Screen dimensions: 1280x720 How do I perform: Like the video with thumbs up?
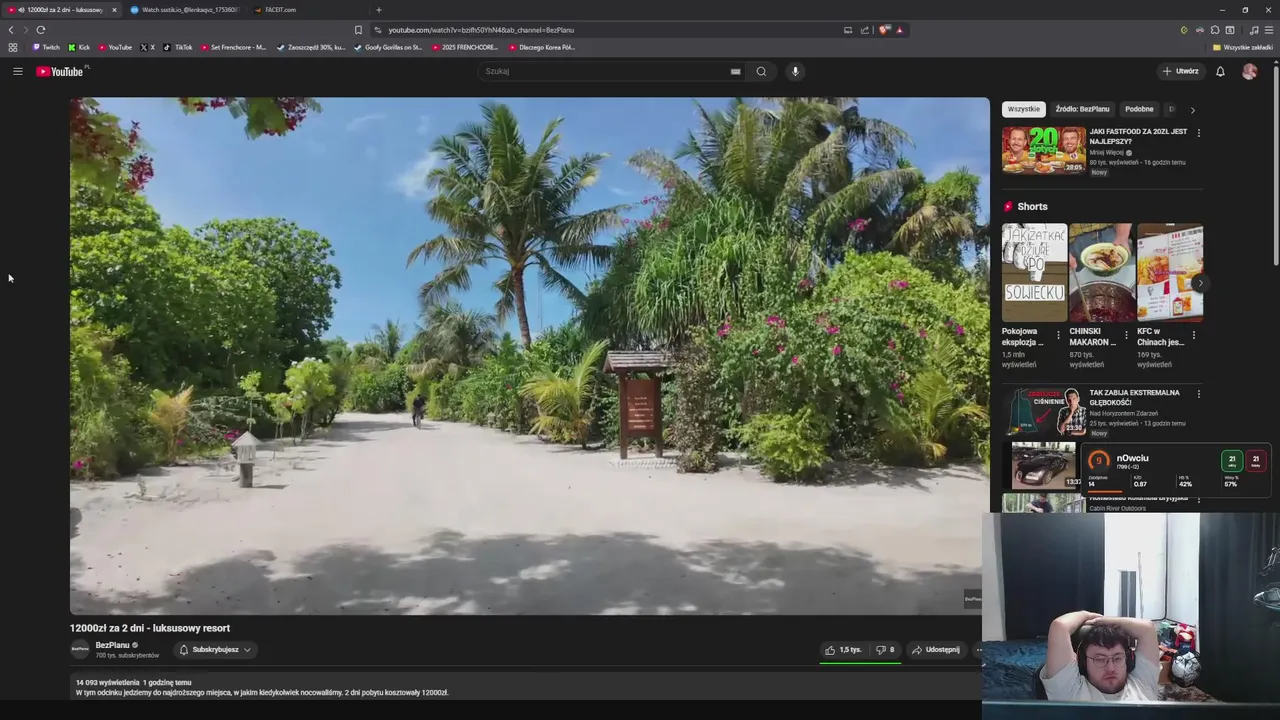(x=844, y=650)
